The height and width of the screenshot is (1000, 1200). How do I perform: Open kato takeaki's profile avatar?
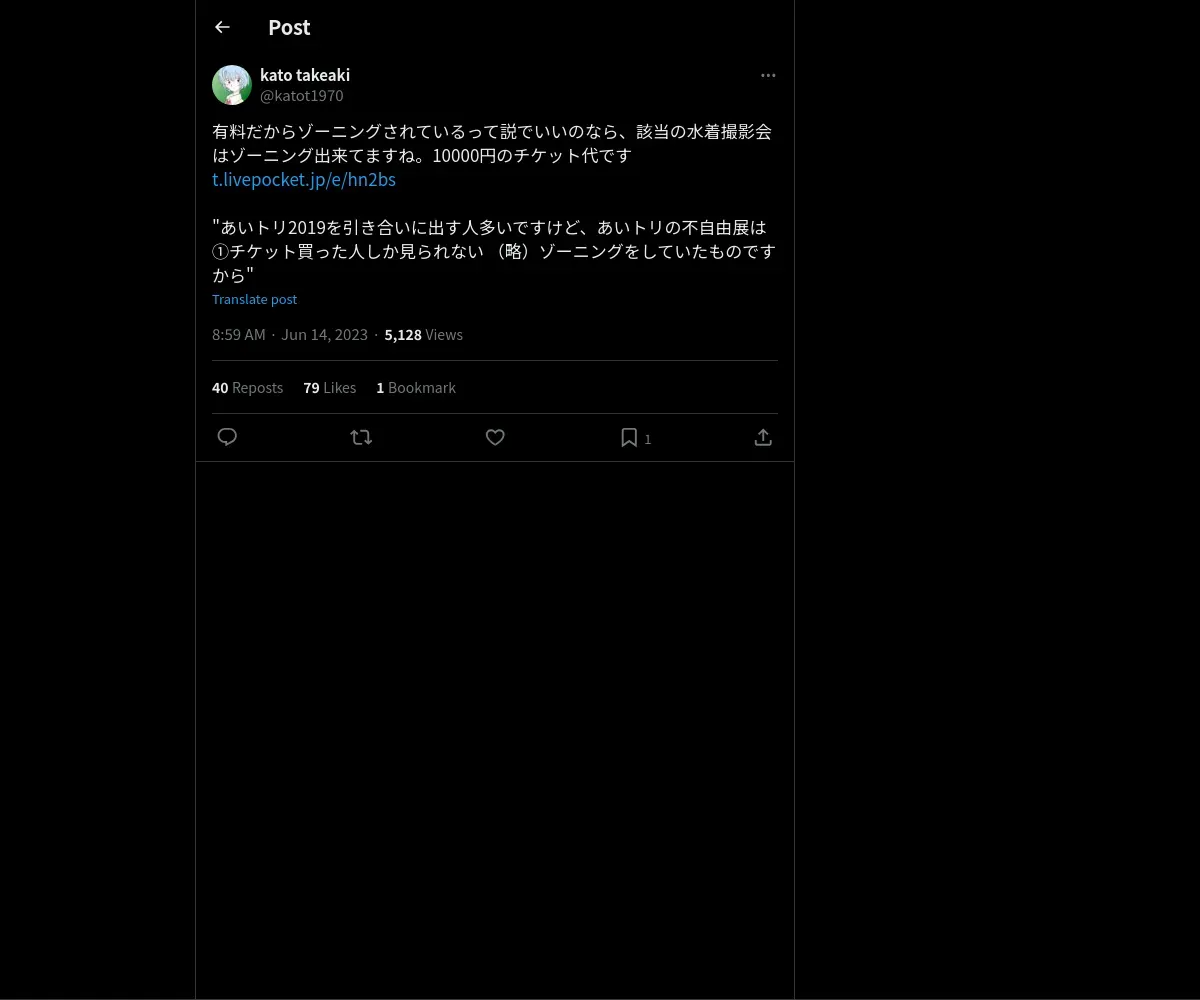(232, 85)
